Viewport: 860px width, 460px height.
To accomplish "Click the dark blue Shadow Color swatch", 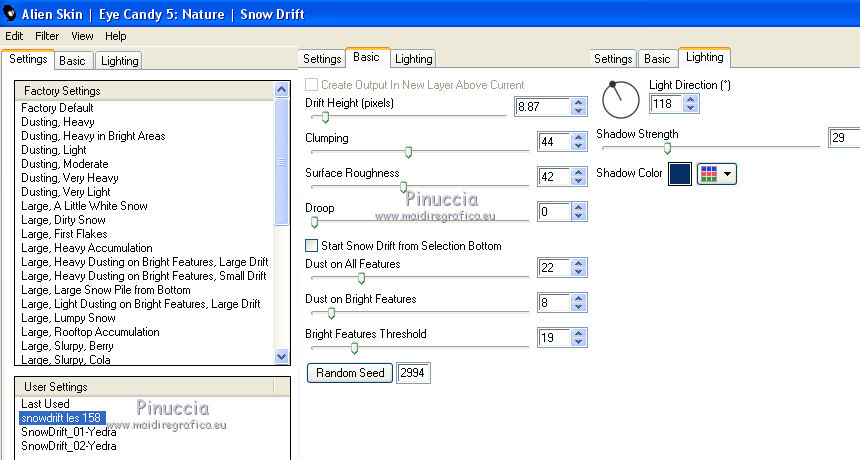I will click(x=680, y=174).
